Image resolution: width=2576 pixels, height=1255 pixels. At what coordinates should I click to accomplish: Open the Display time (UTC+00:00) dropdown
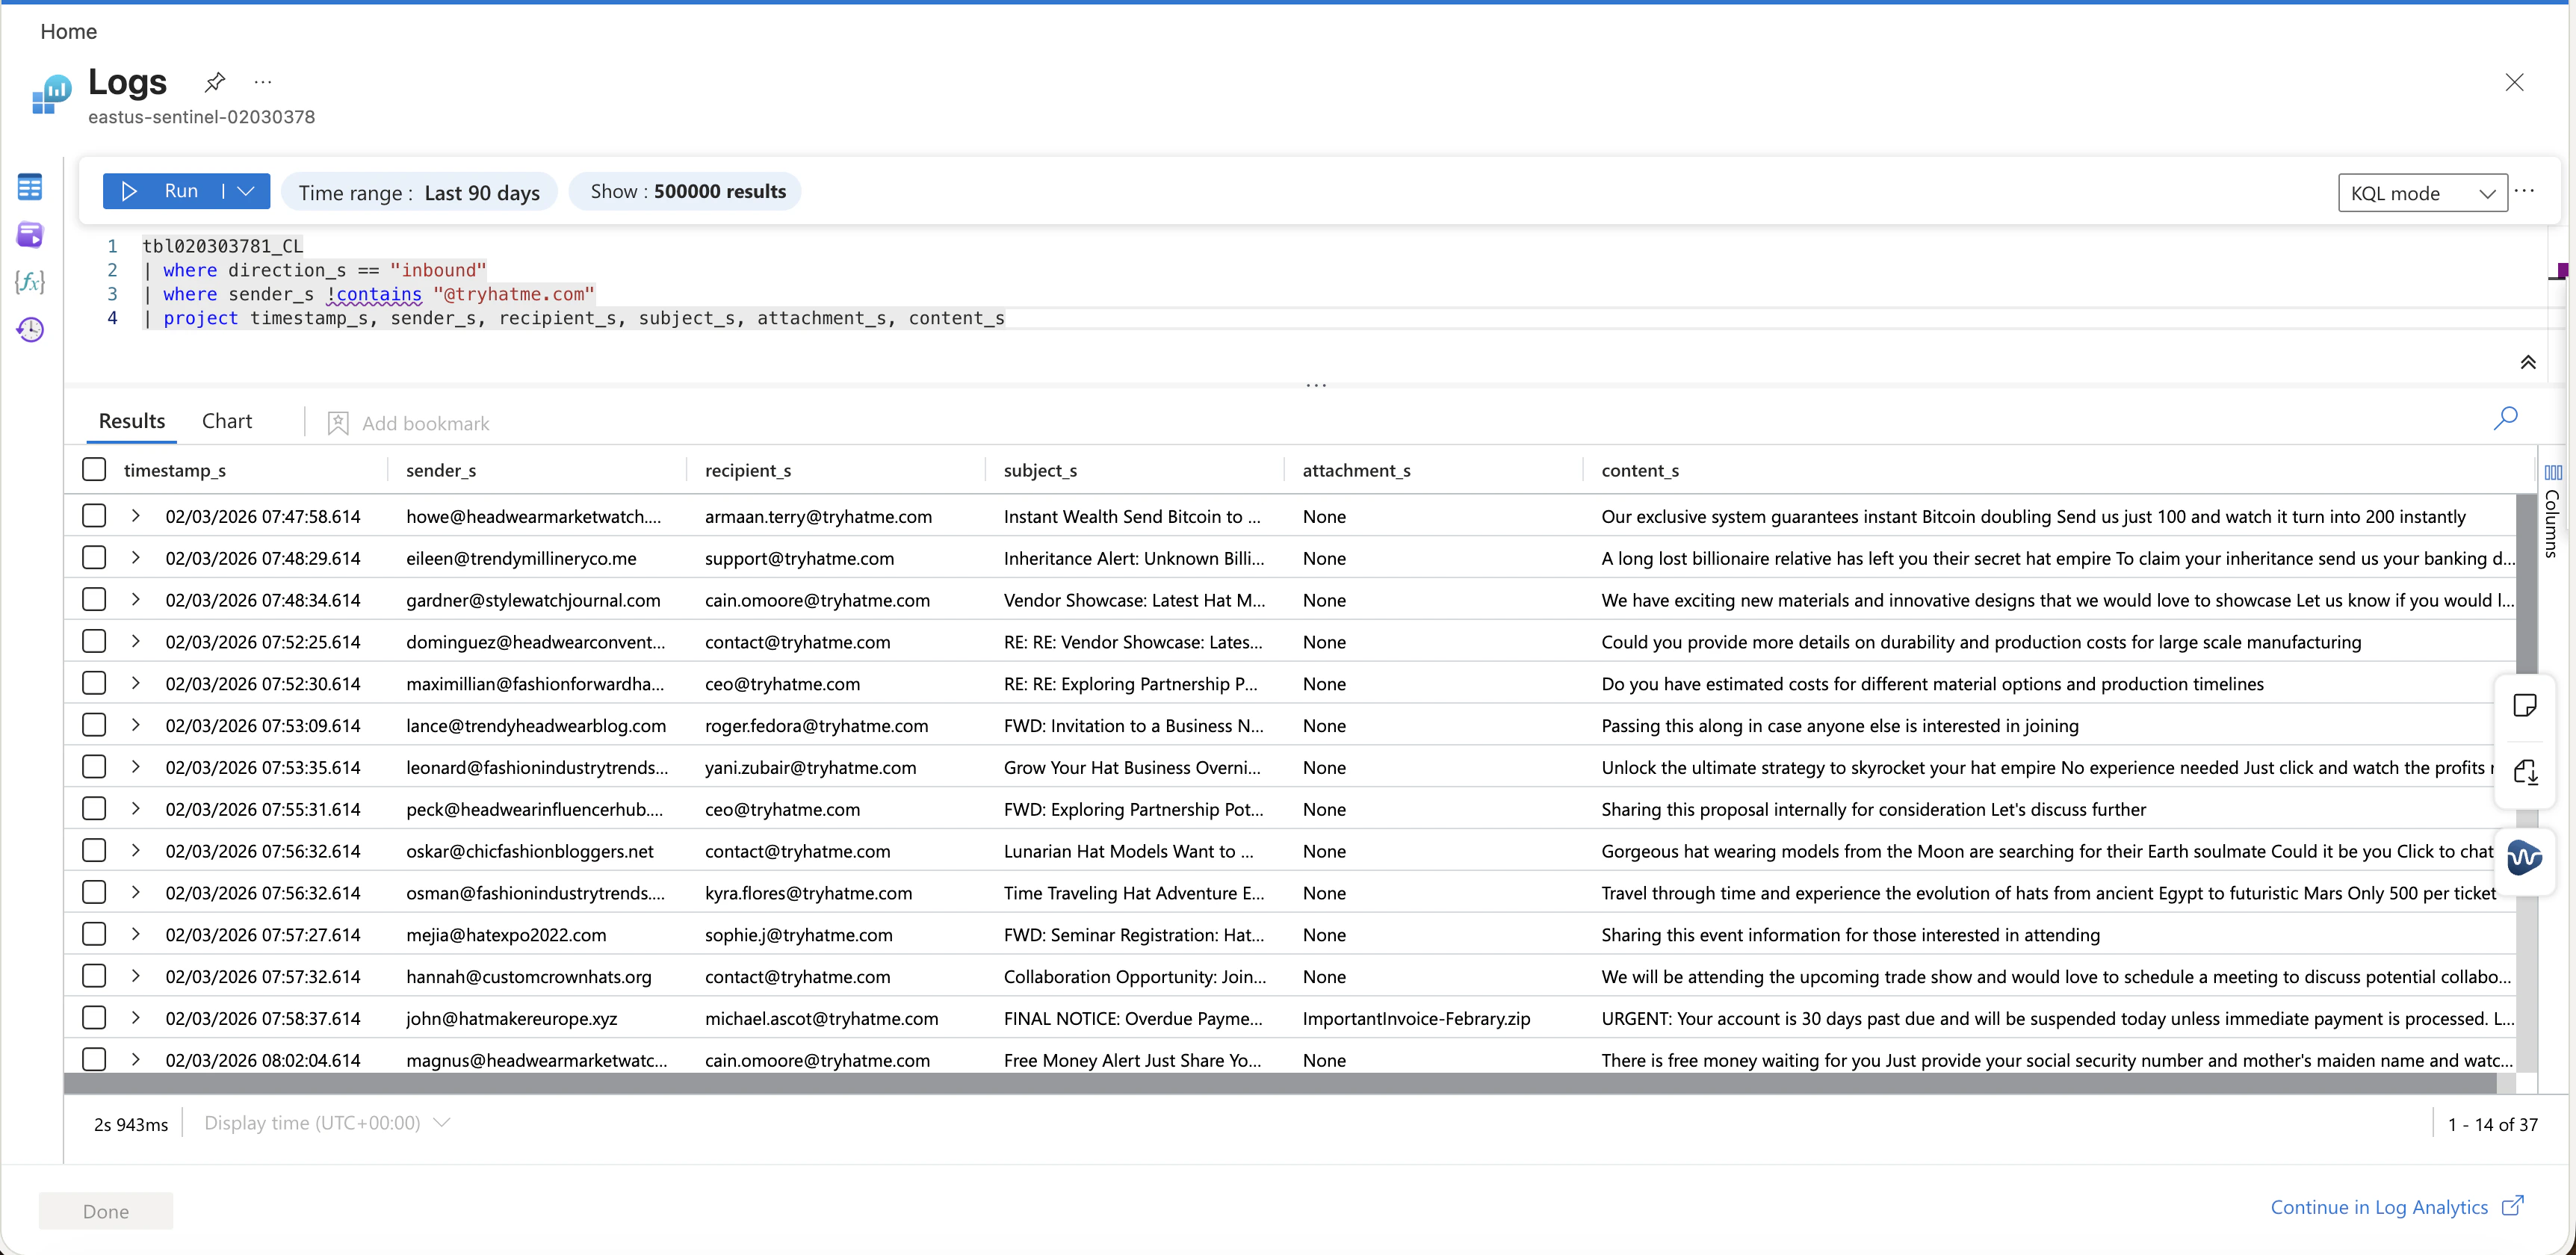pyautogui.click(x=327, y=1123)
